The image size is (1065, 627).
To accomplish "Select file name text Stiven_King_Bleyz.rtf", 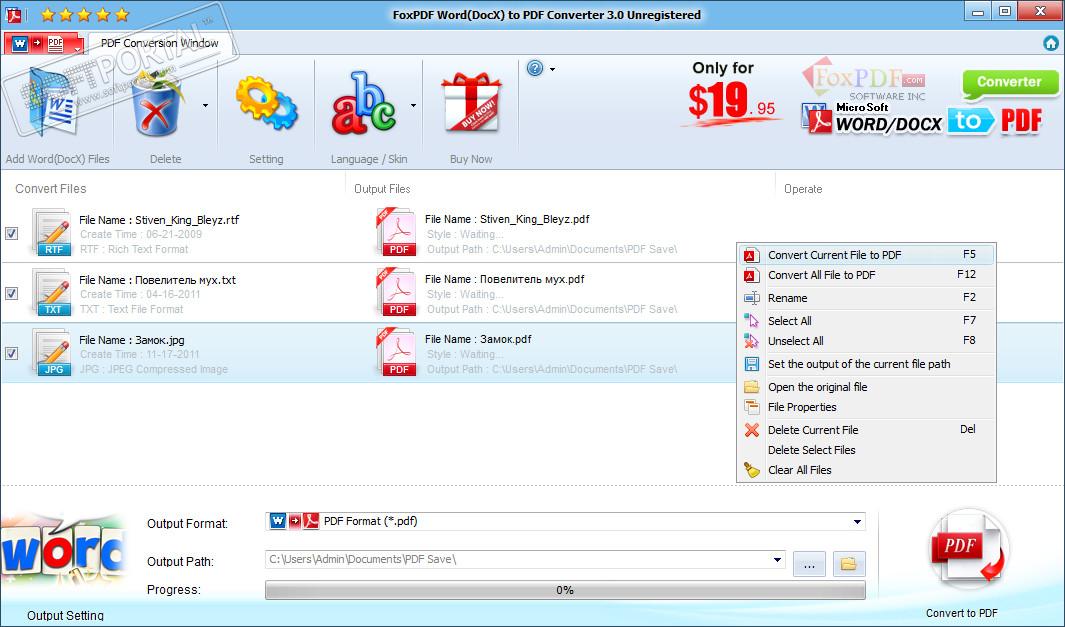I will coord(187,220).
